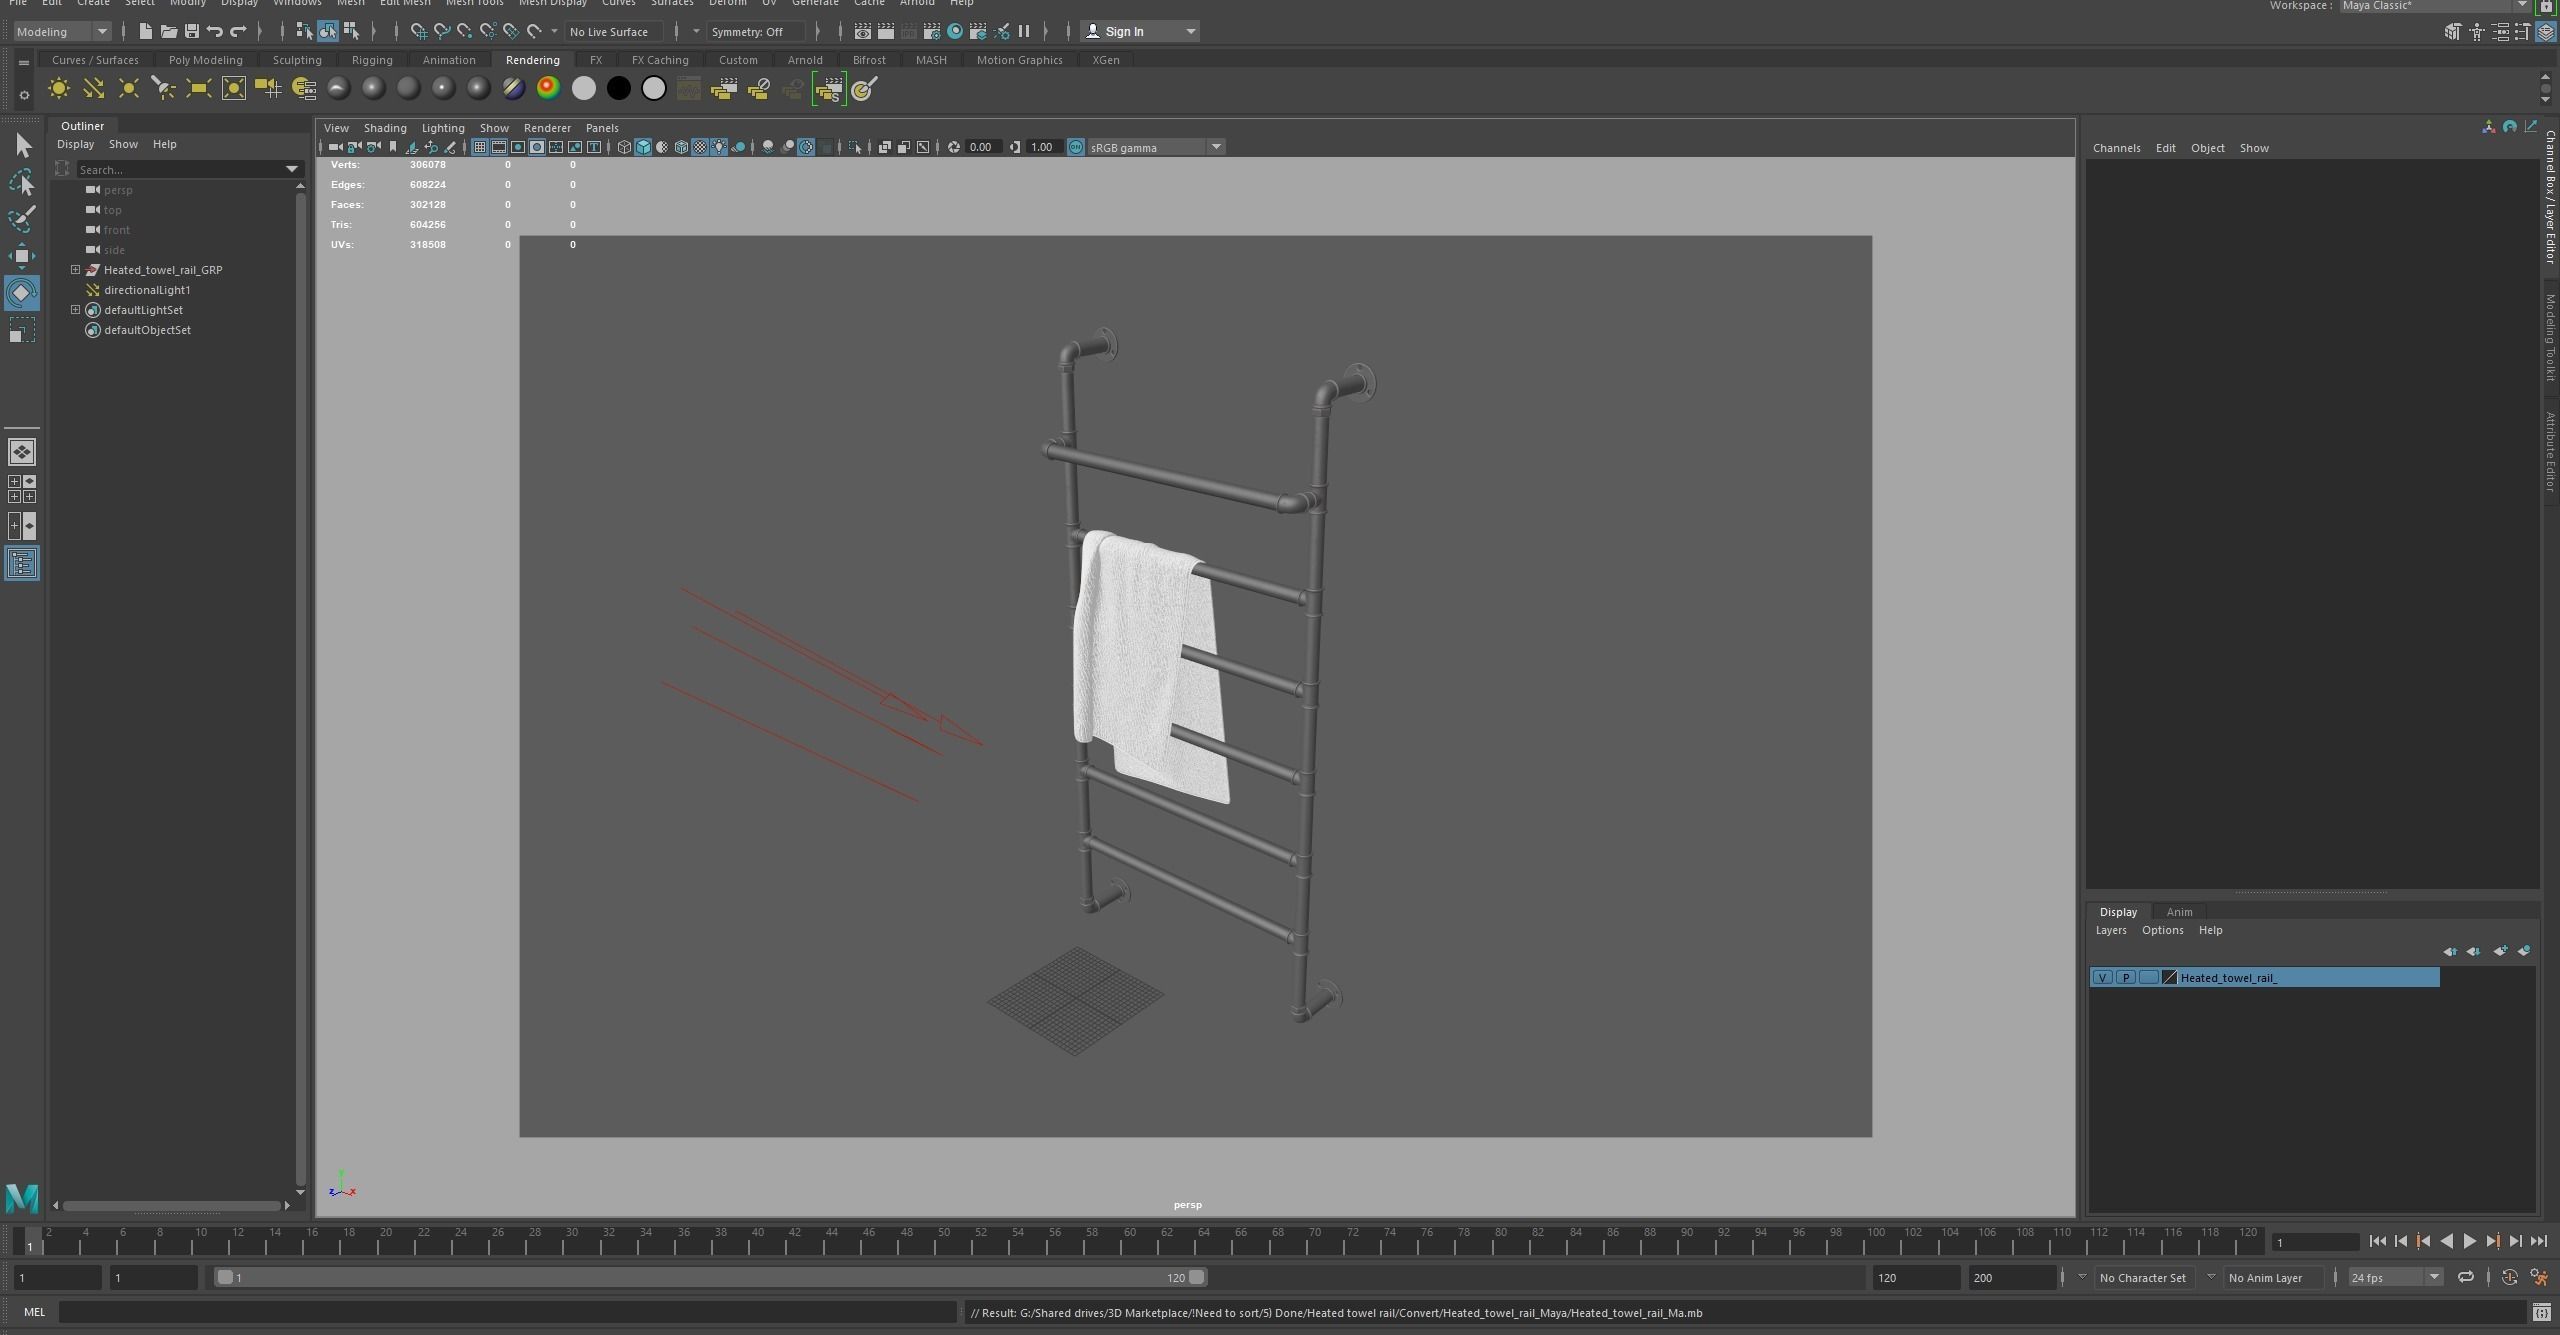Toggle textured display checker button
Screen dimensions: 2560x1335
pyautogui.click(x=700, y=147)
